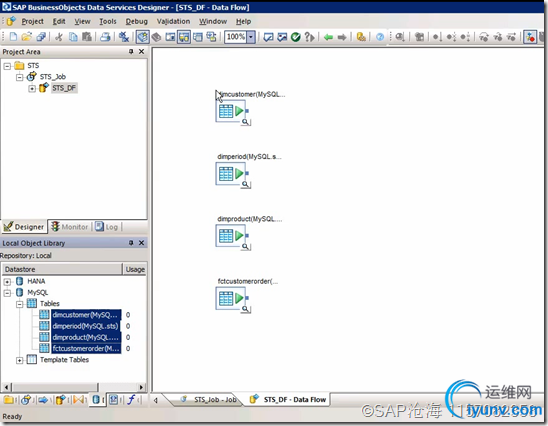
Task: Close the Project Area panel
Action: tap(142, 52)
